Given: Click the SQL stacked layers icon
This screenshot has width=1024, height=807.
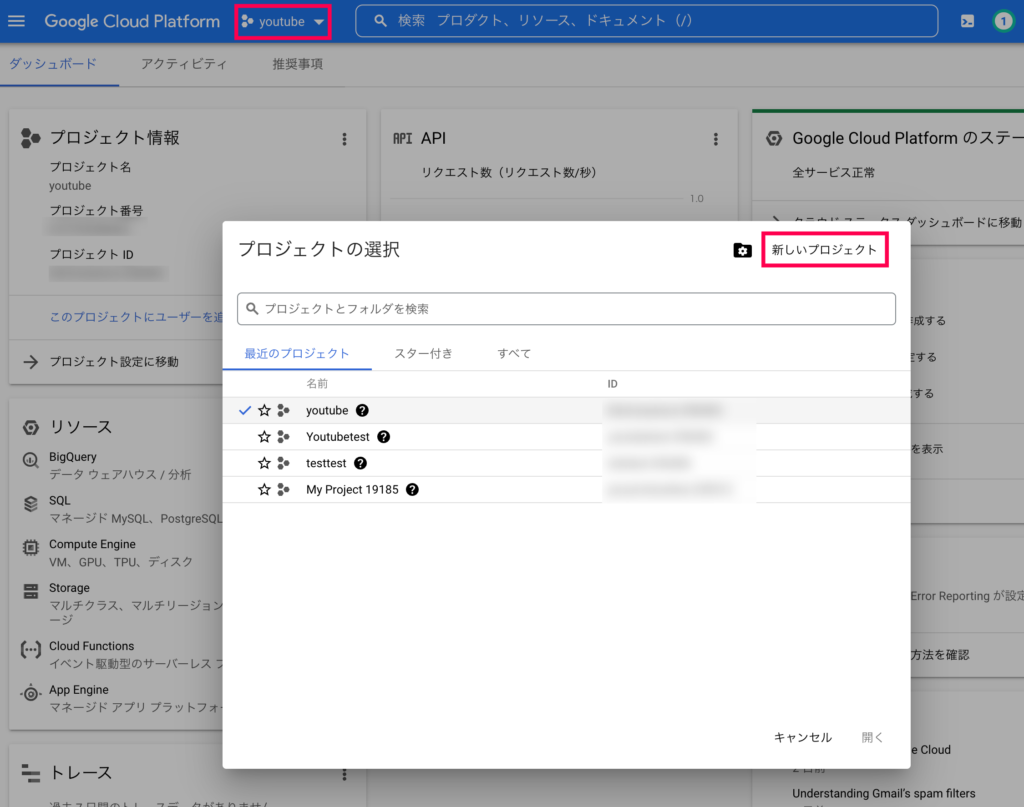Looking at the screenshot, I should coord(31,504).
